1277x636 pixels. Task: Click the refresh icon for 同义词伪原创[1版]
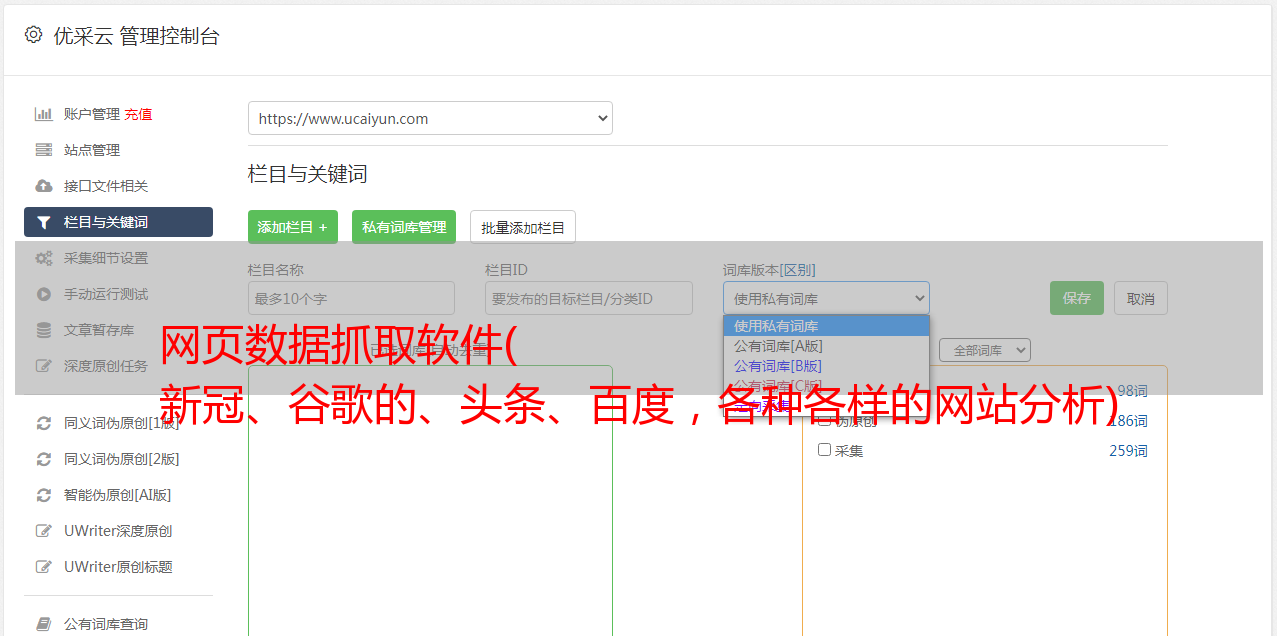click(x=44, y=423)
